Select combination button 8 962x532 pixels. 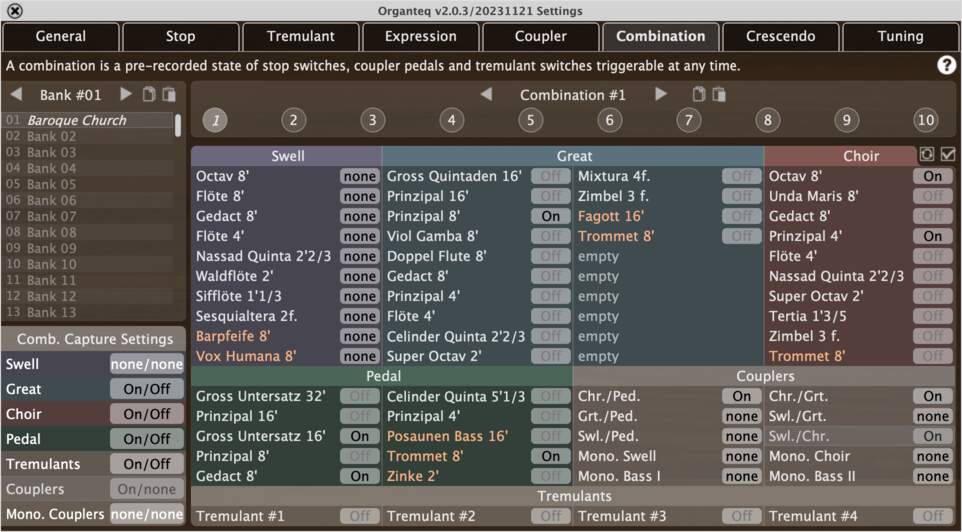768,120
